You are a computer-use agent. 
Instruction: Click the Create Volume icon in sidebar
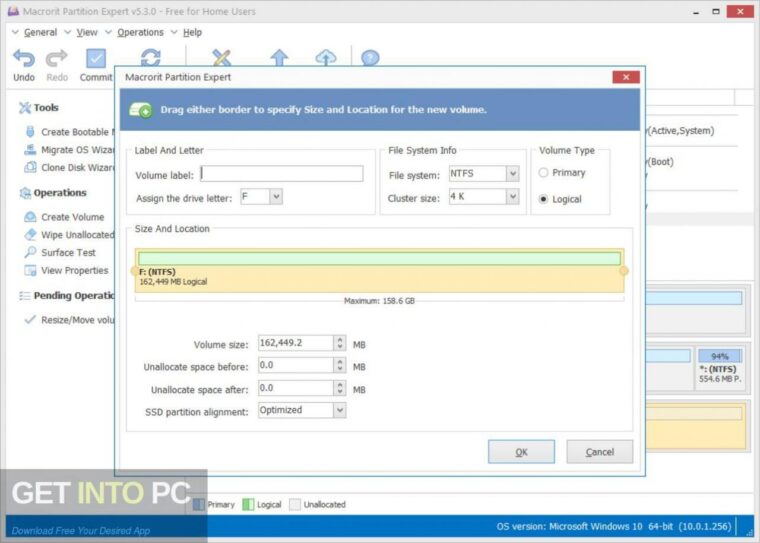point(30,217)
